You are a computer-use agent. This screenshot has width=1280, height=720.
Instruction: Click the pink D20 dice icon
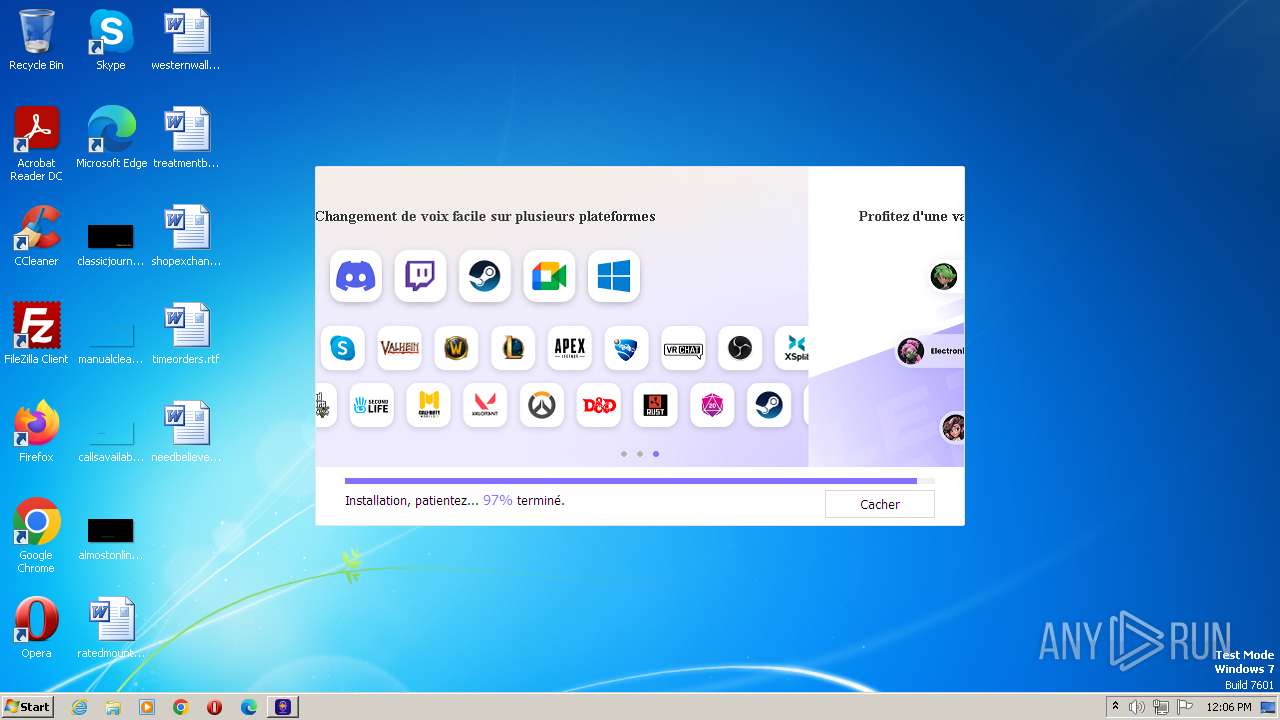point(712,405)
